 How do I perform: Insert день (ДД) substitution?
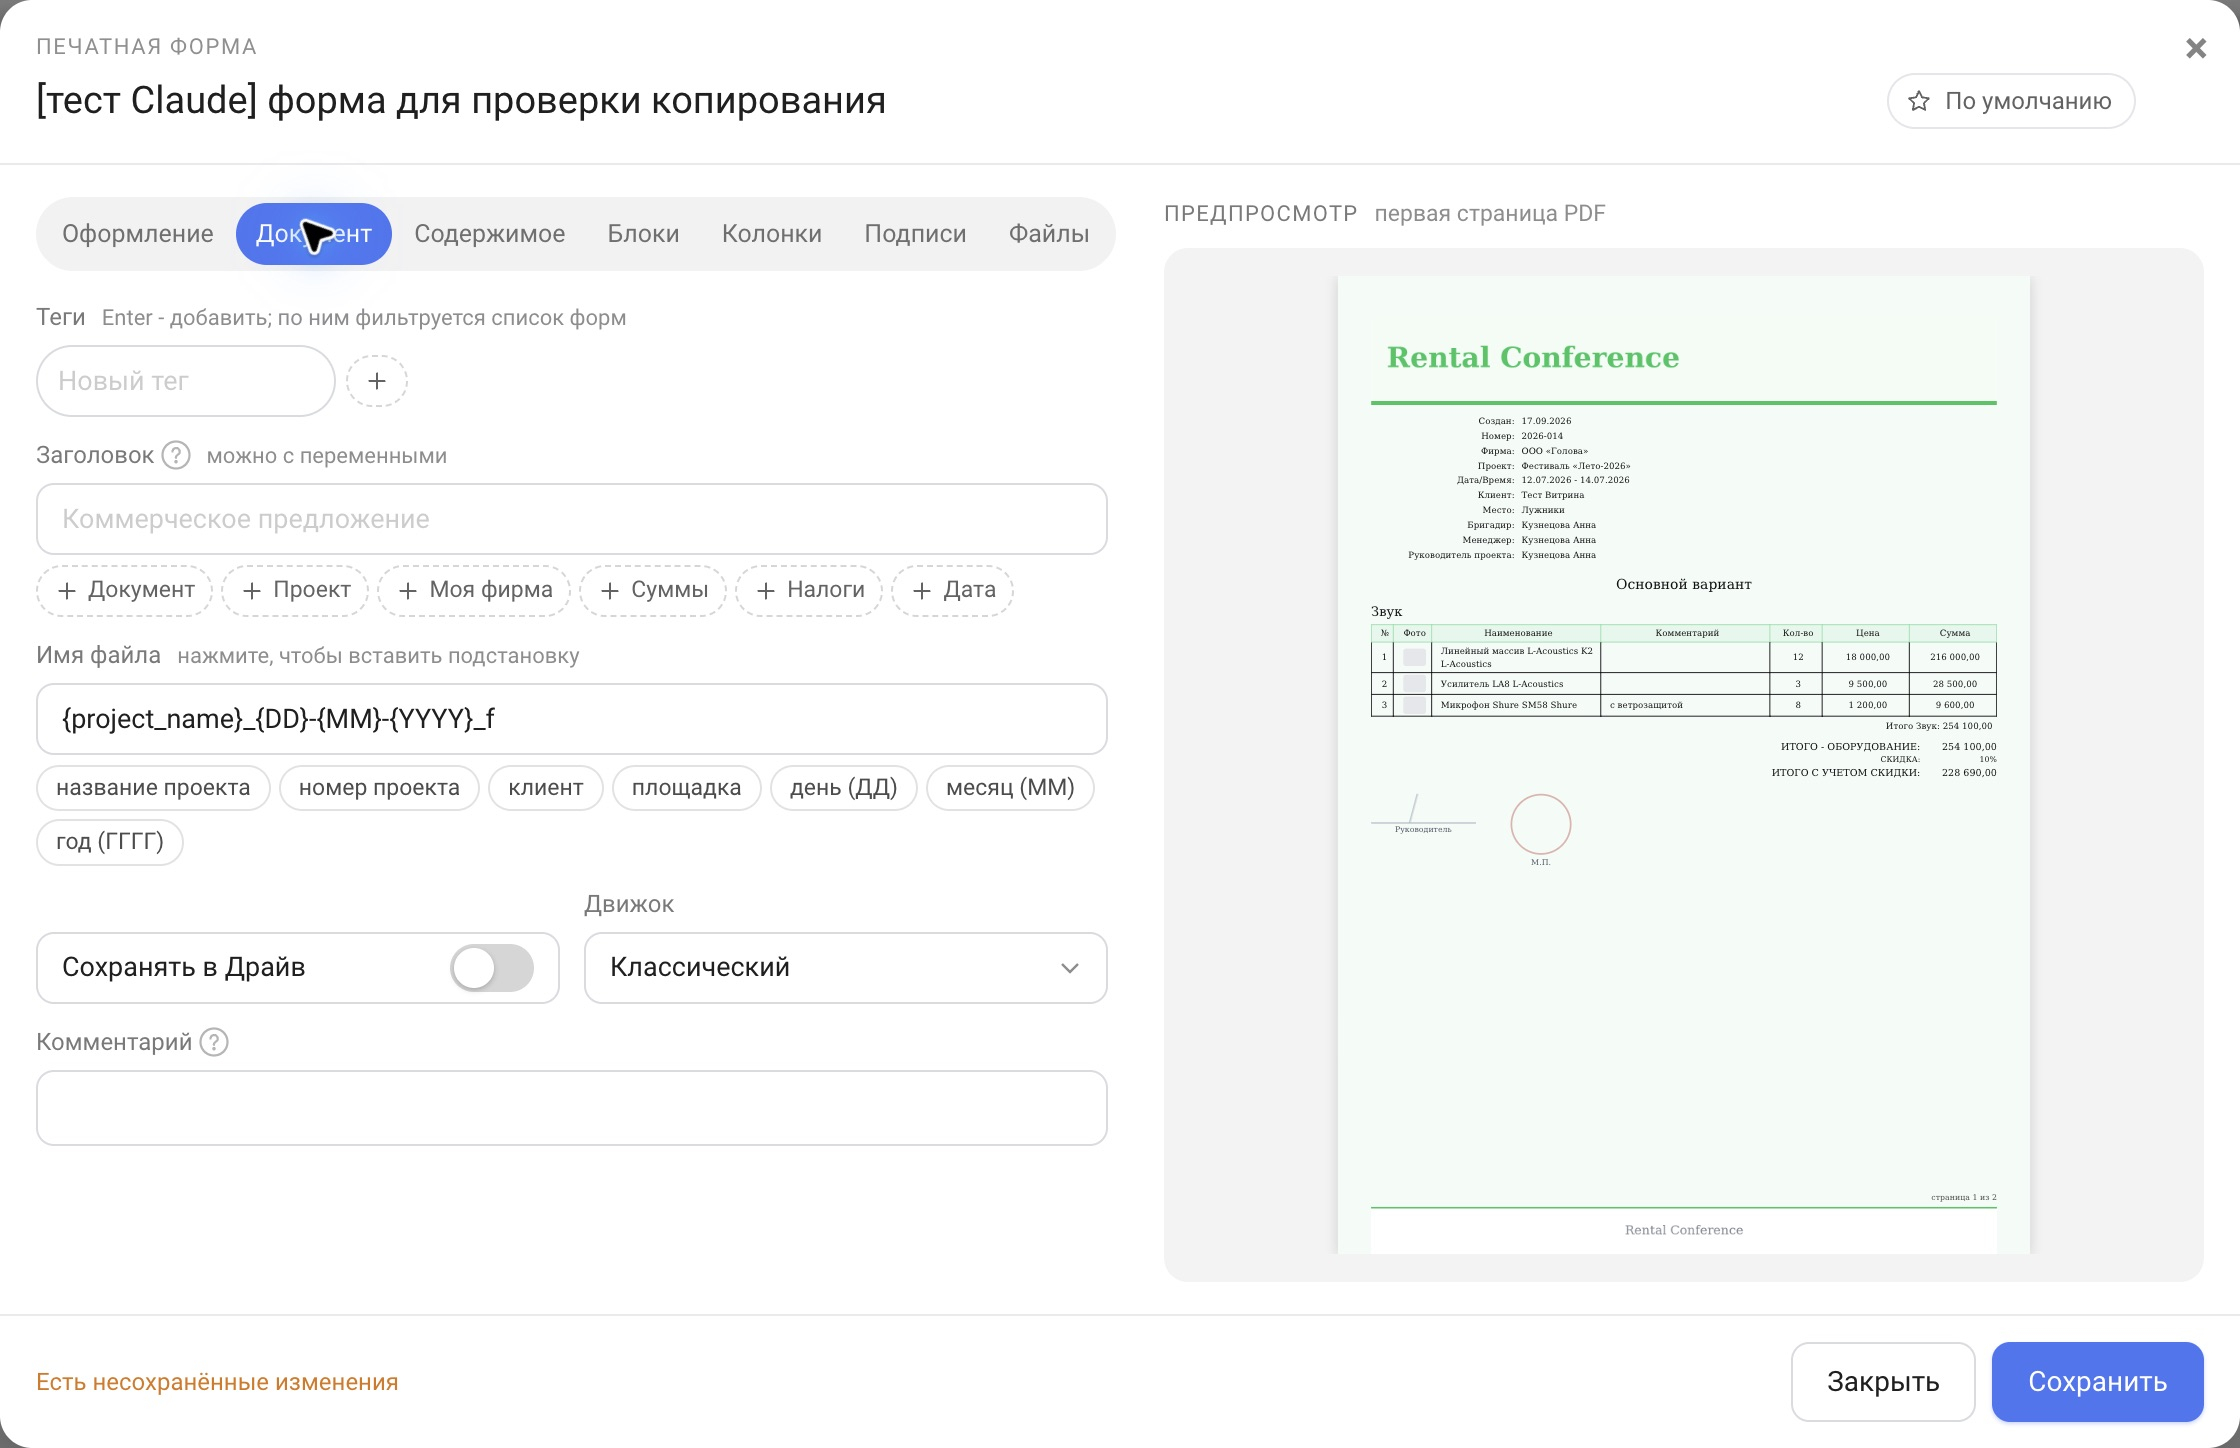pos(844,788)
